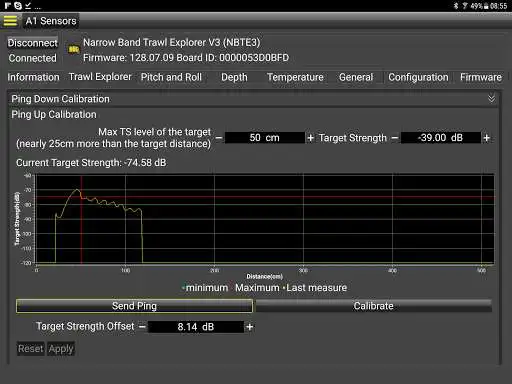Increase the Target Strength Offset
This screenshot has width=512, height=384.
pos(250,327)
